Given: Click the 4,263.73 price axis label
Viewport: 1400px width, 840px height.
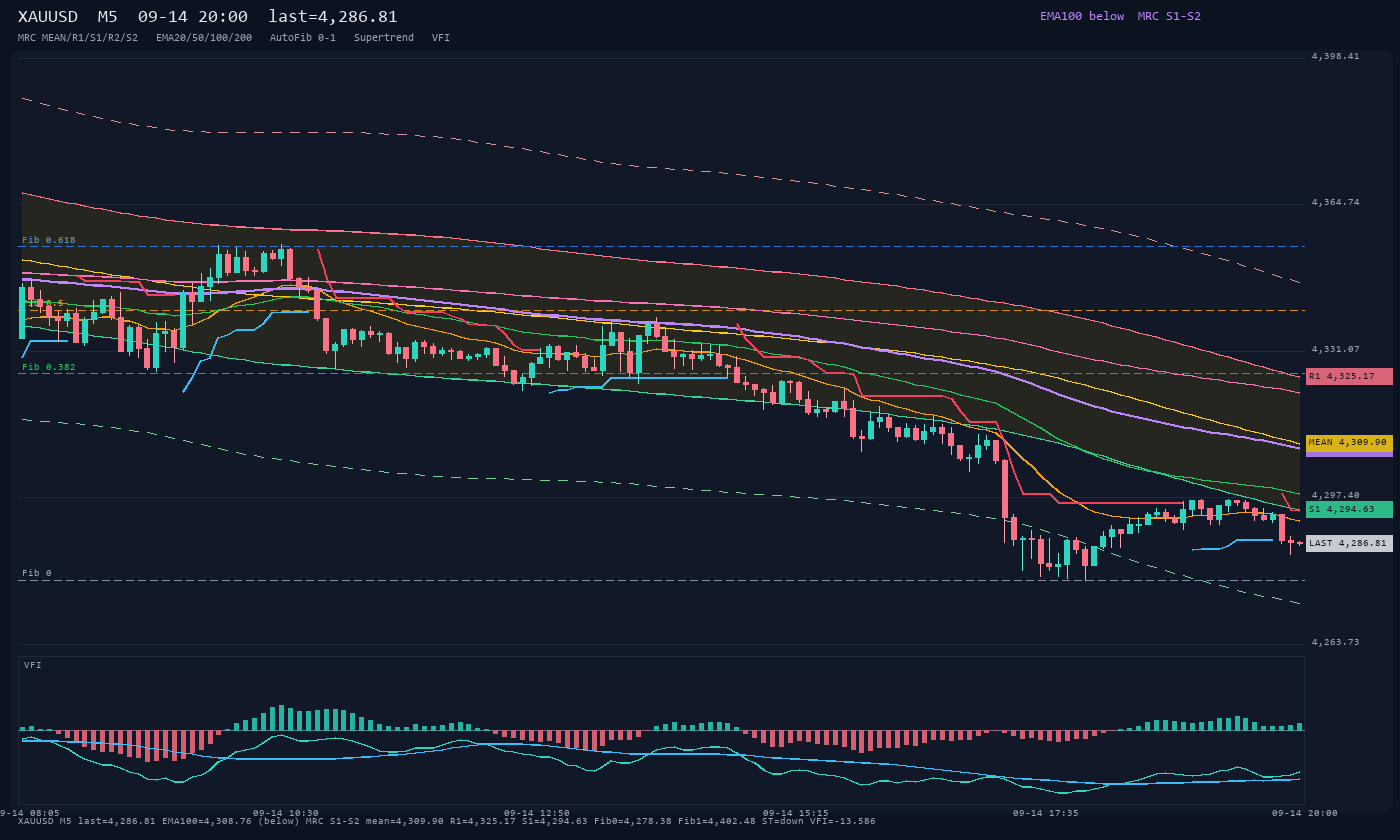Looking at the screenshot, I should point(1335,642).
